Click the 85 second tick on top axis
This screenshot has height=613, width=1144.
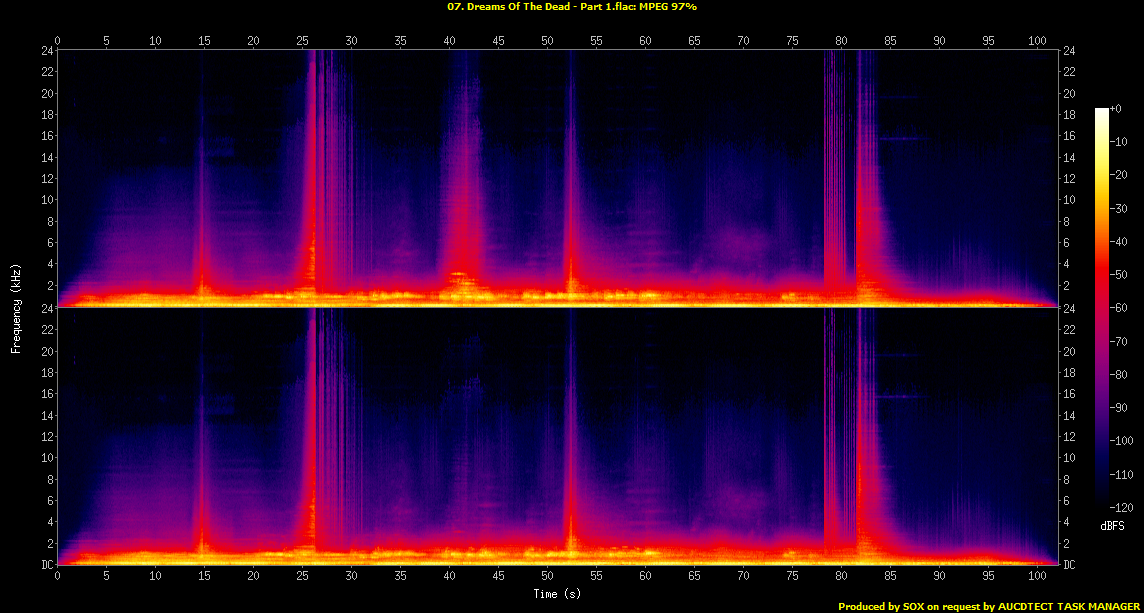[x=890, y=41]
